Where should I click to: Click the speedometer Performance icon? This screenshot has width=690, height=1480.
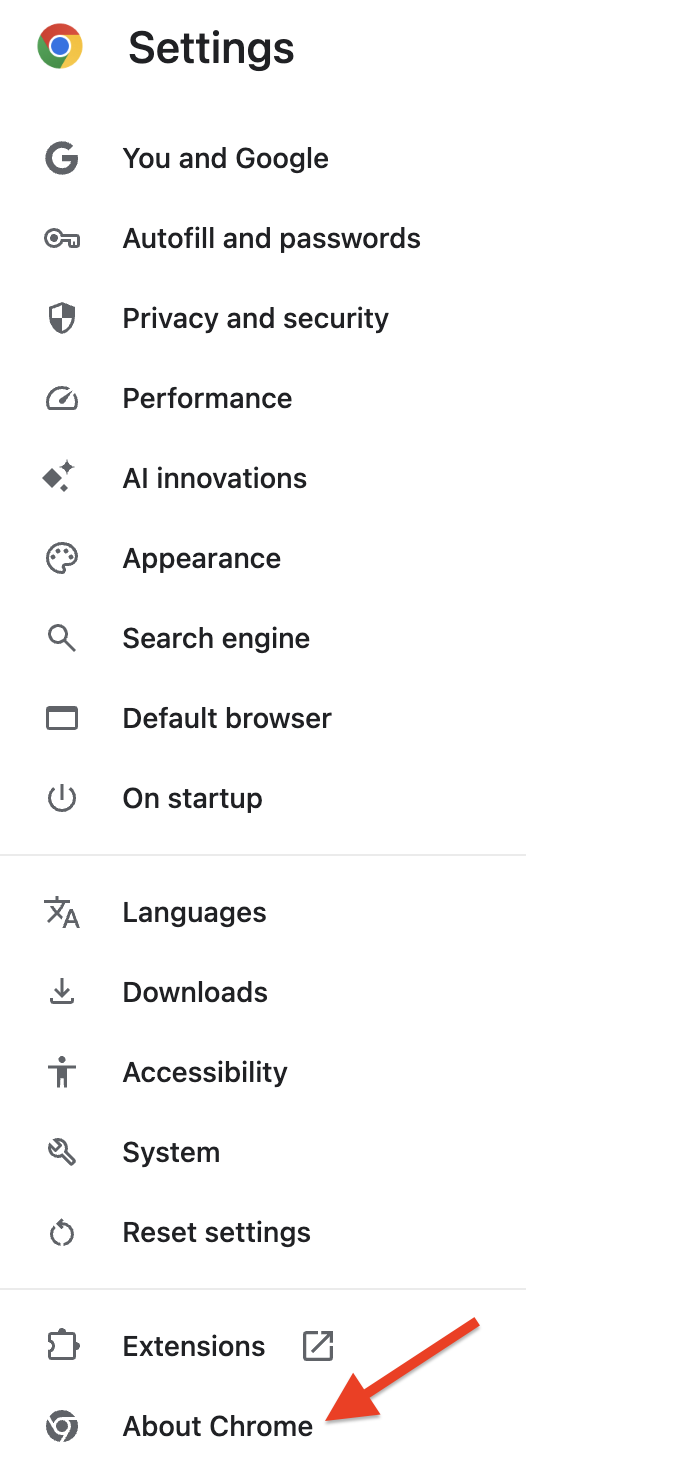[x=62, y=398]
